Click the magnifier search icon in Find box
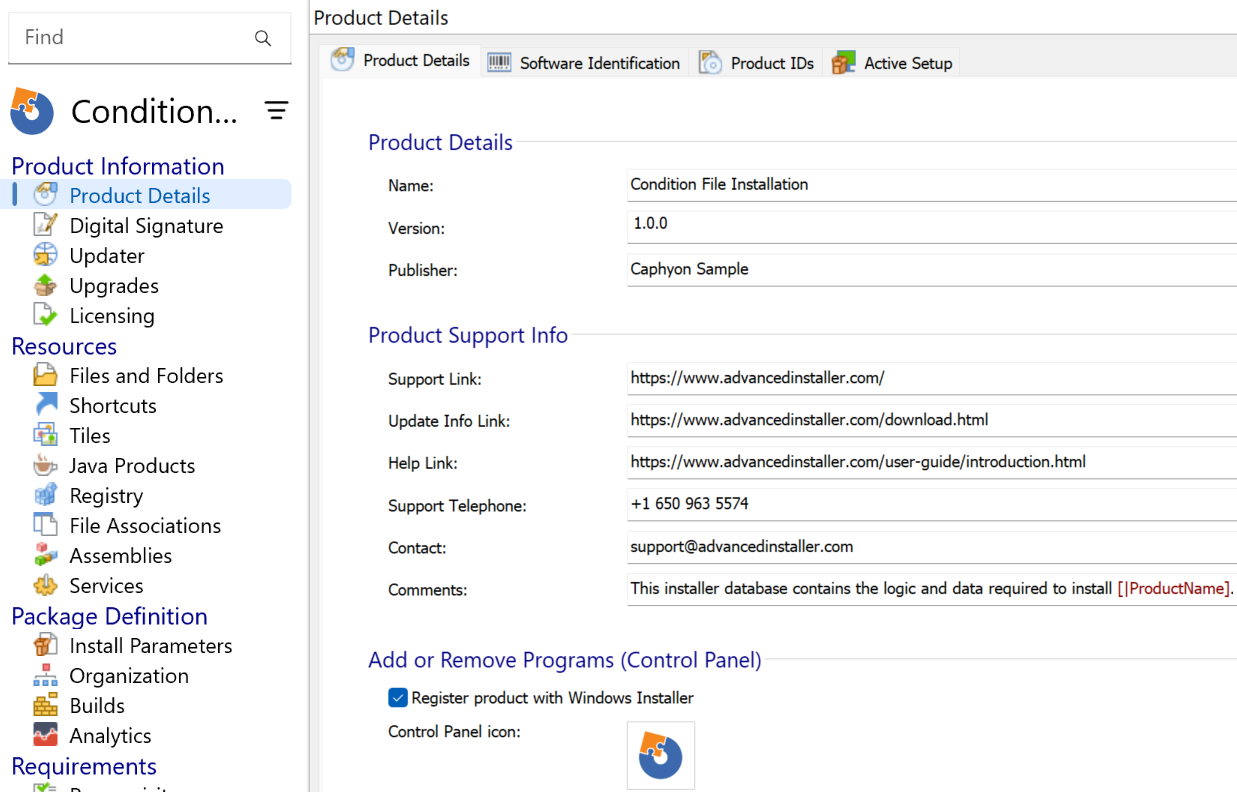 pos(263,38)
